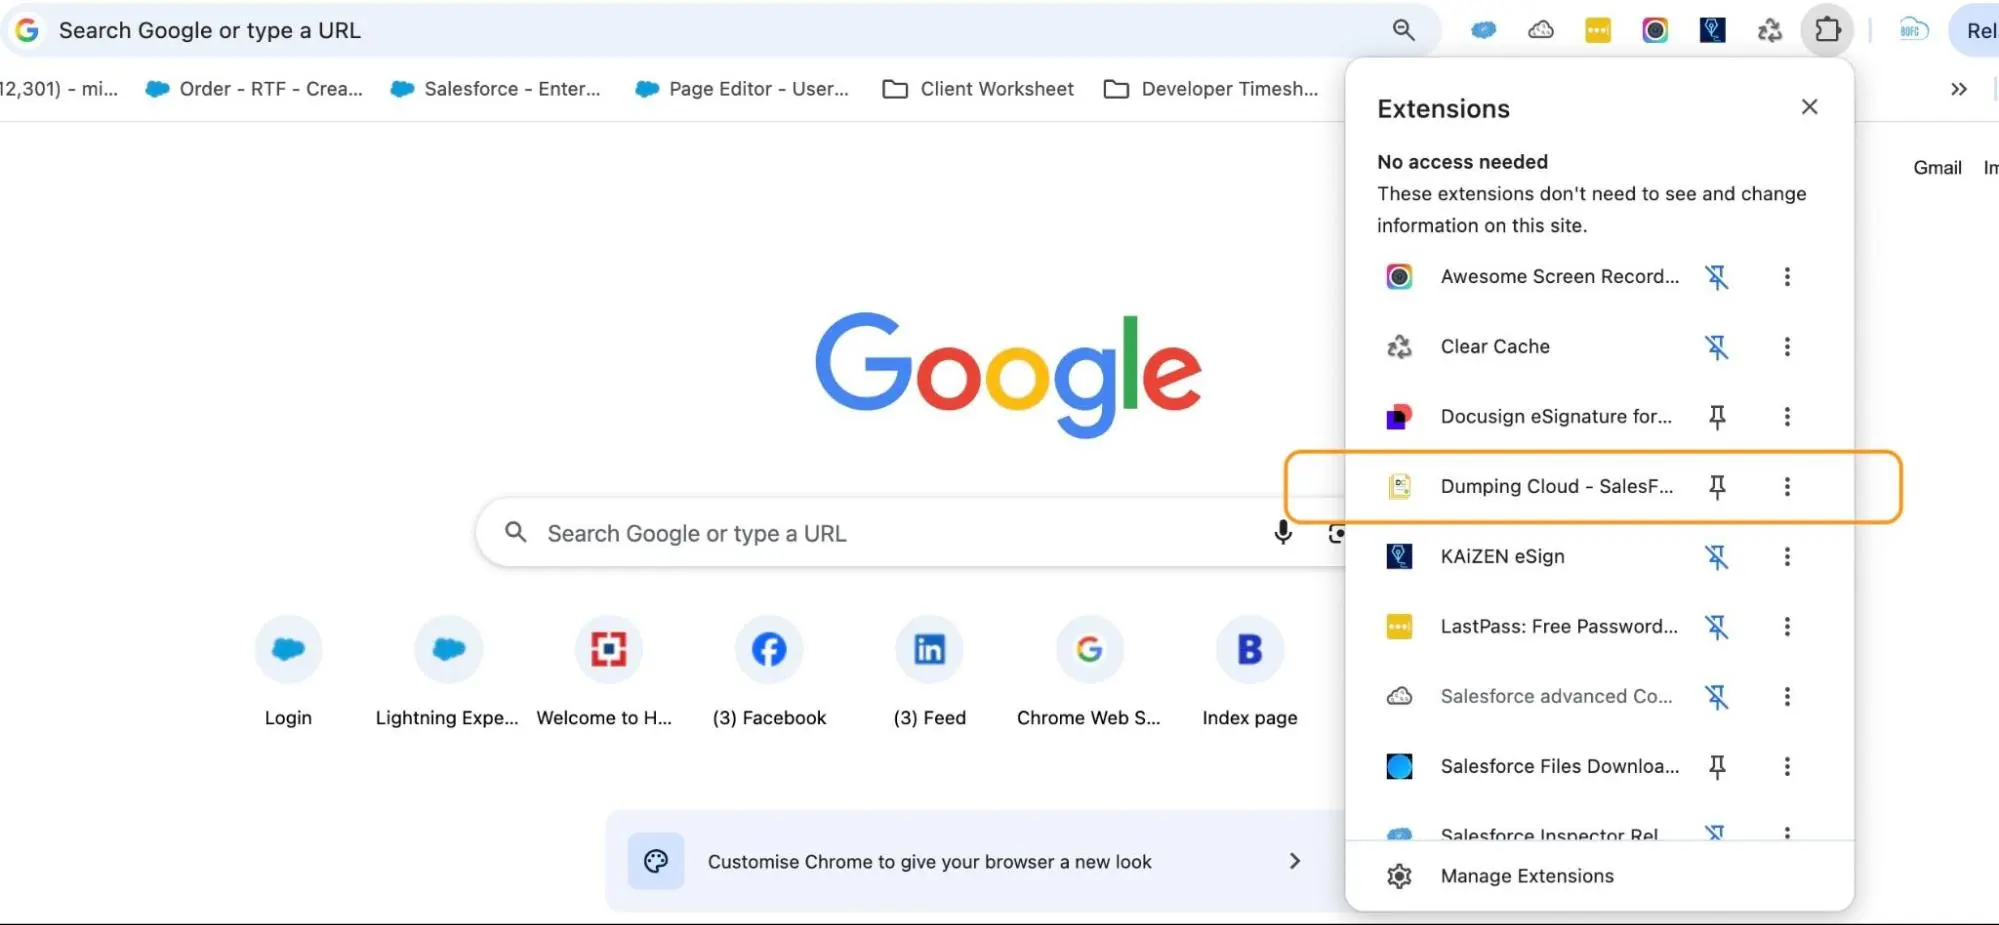
Task: Open the Salesforce advanced Code cloud toolbar icon
Action: pyautogui.click(x=1541, y=30)
